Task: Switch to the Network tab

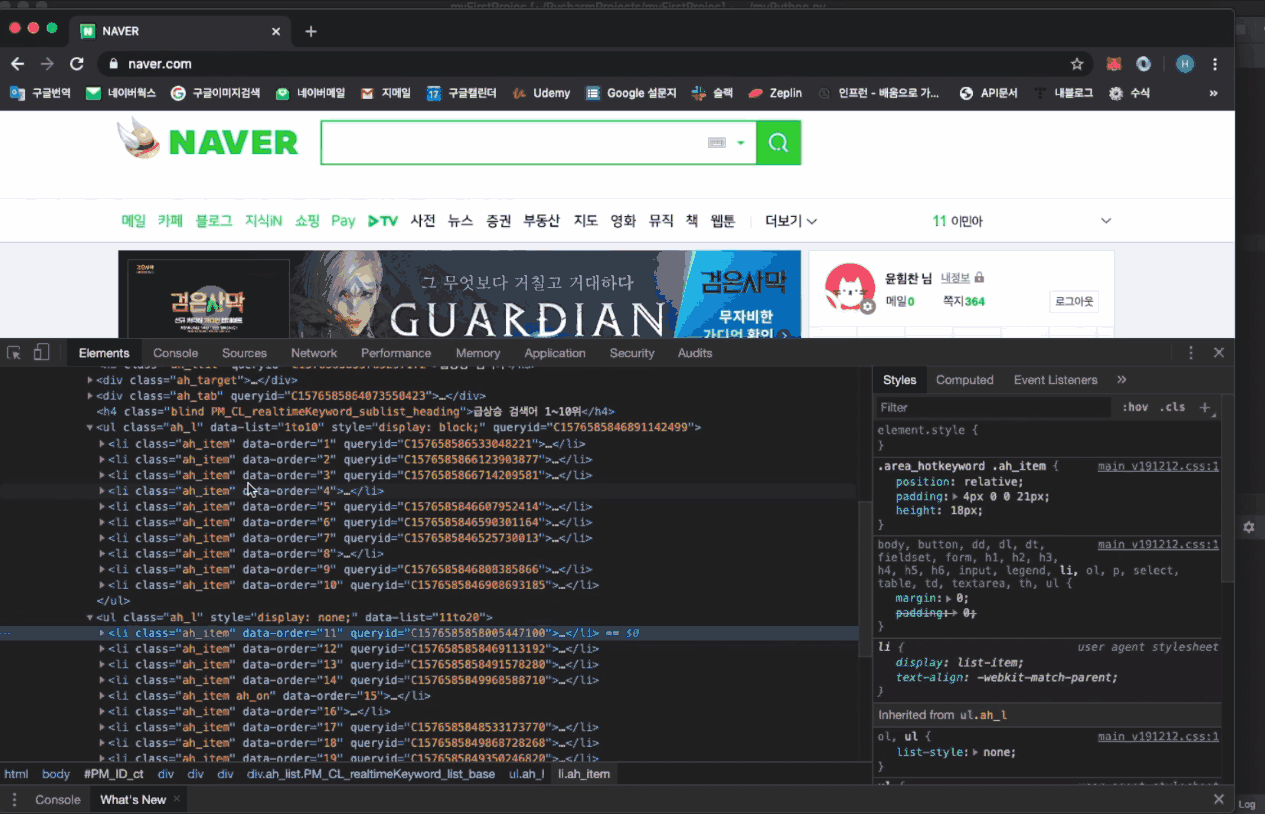Action: pos(314,353)
